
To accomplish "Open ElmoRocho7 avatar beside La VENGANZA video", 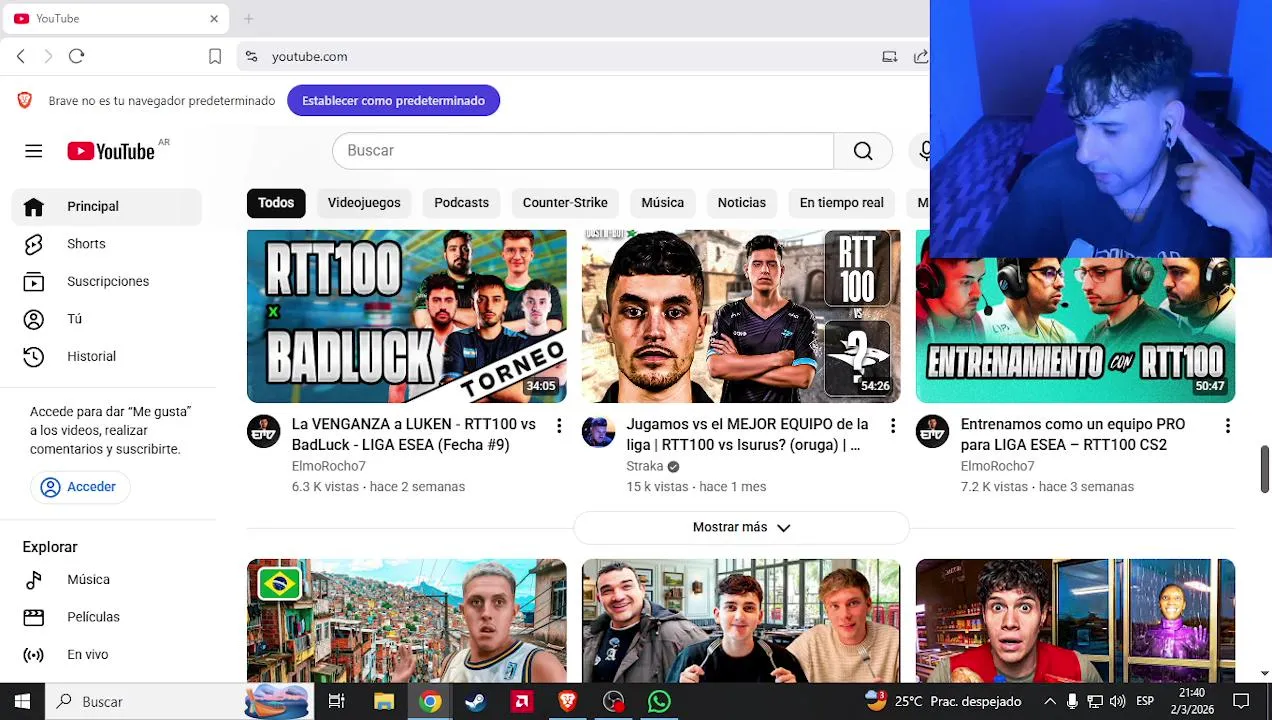I will click(x=264, y=431).
